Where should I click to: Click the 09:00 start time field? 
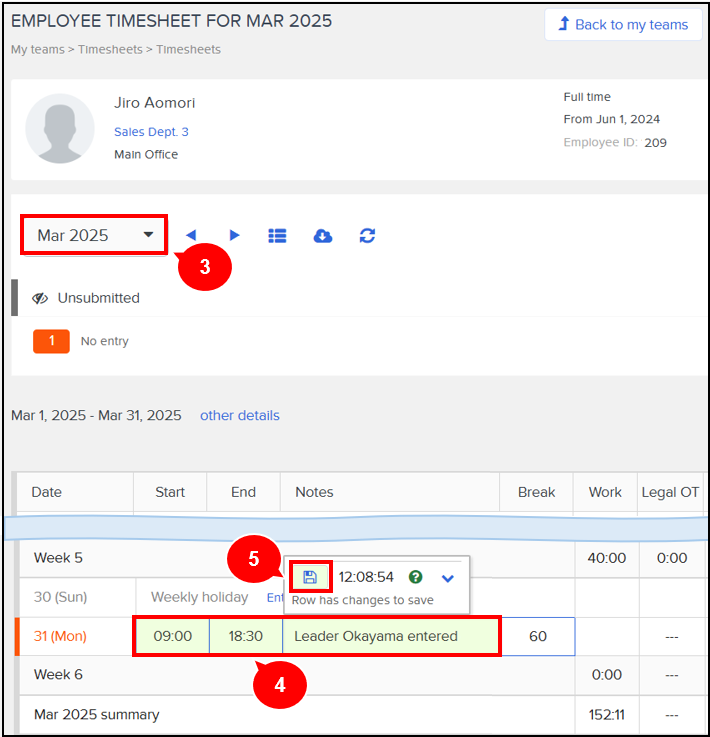coord(172,636)
